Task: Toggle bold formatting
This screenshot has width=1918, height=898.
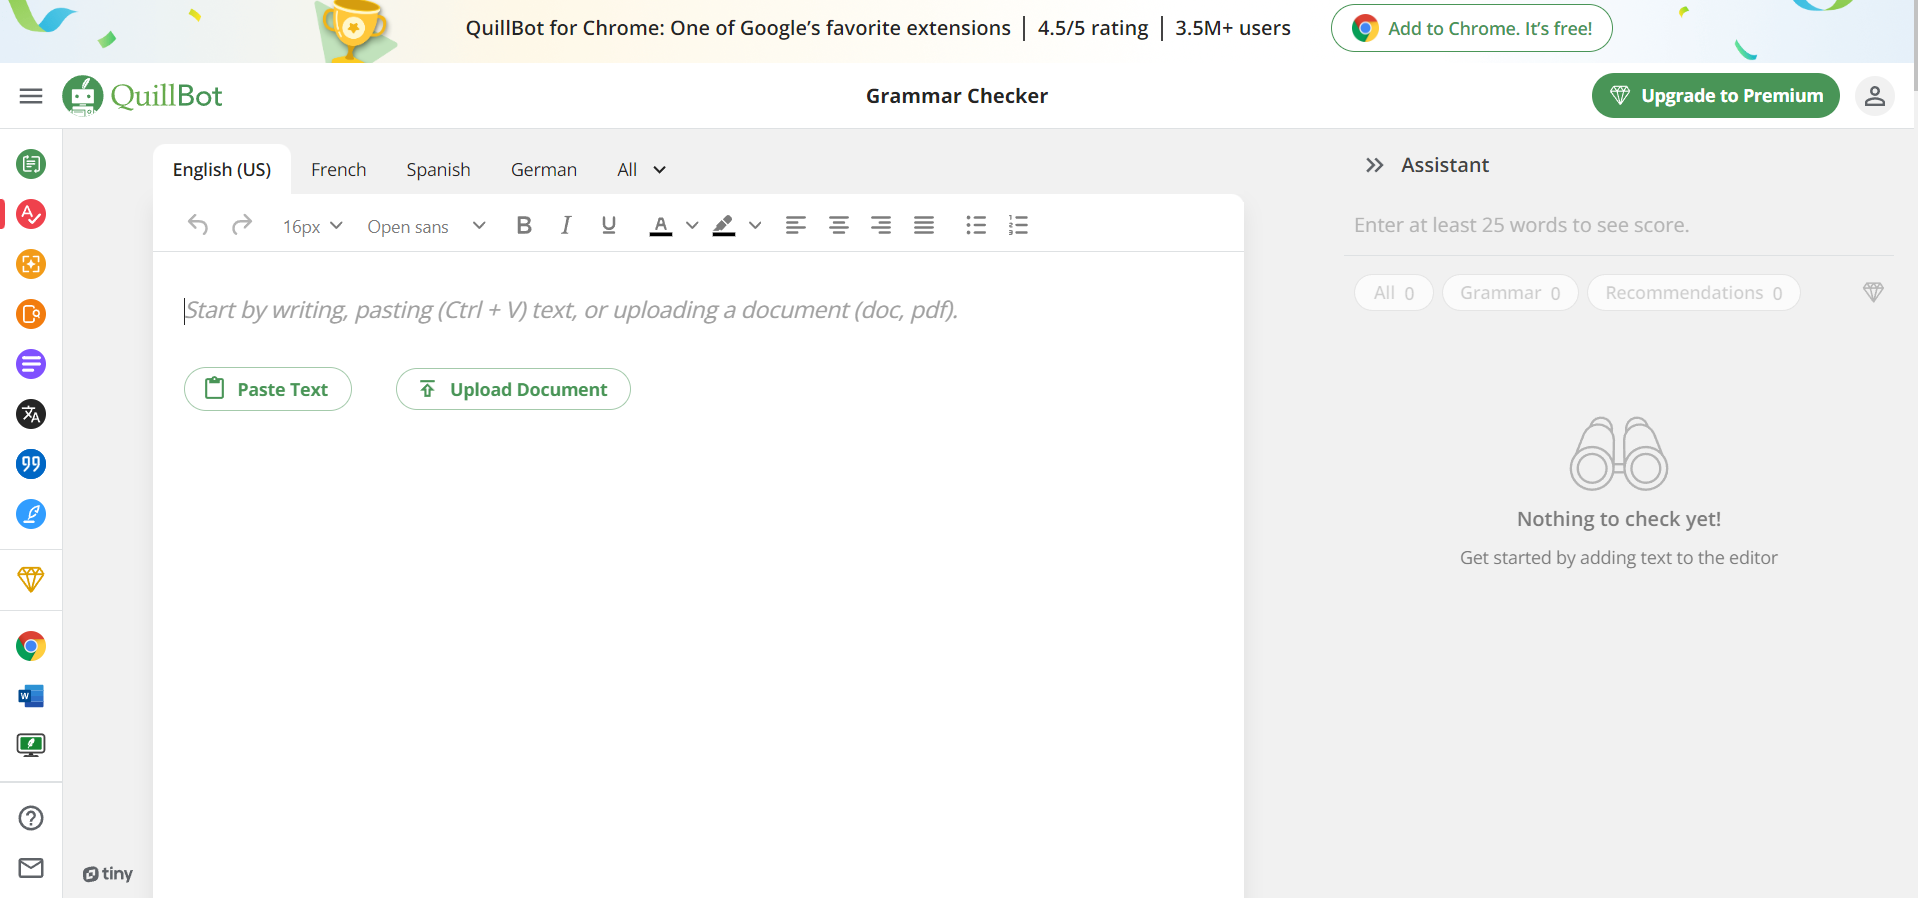Action: [x=524, y=225]
